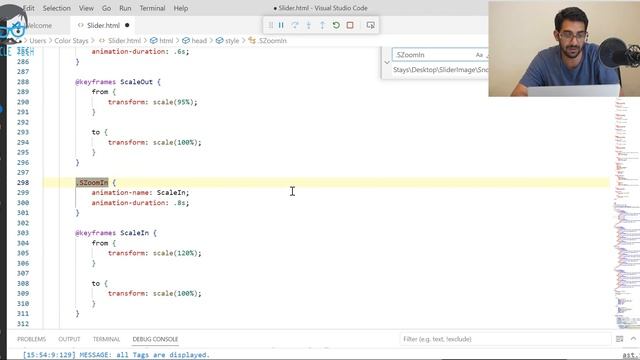Click the minimap on the editor's right
Viewport: 640px width, 360px height.
[627, 212]
